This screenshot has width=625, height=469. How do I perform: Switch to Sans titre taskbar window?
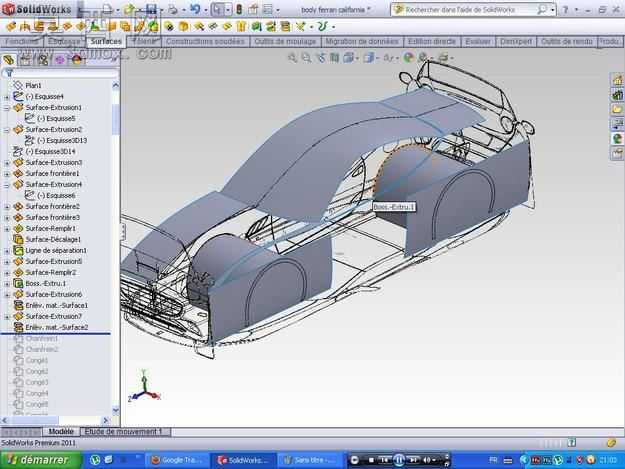tap(310, 460)
